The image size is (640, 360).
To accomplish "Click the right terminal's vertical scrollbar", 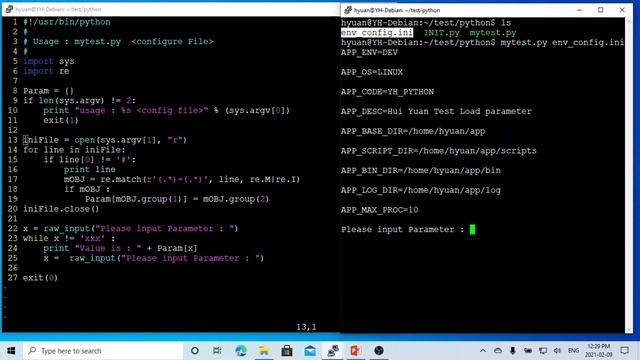I will [x=629, y=175].
